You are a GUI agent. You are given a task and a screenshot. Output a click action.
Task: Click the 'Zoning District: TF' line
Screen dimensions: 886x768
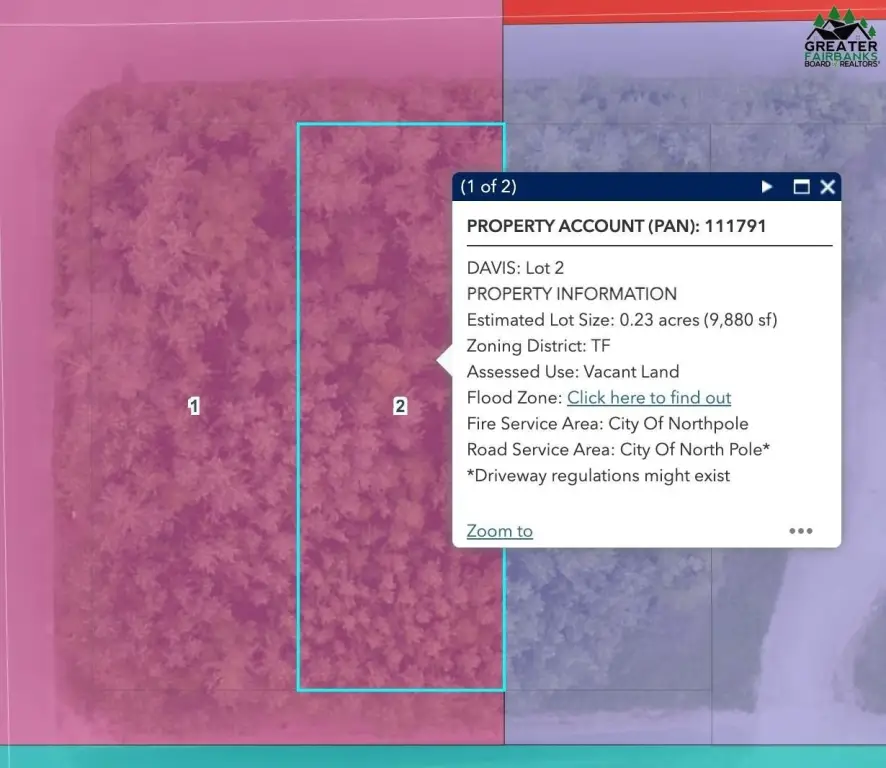(538, 346)
